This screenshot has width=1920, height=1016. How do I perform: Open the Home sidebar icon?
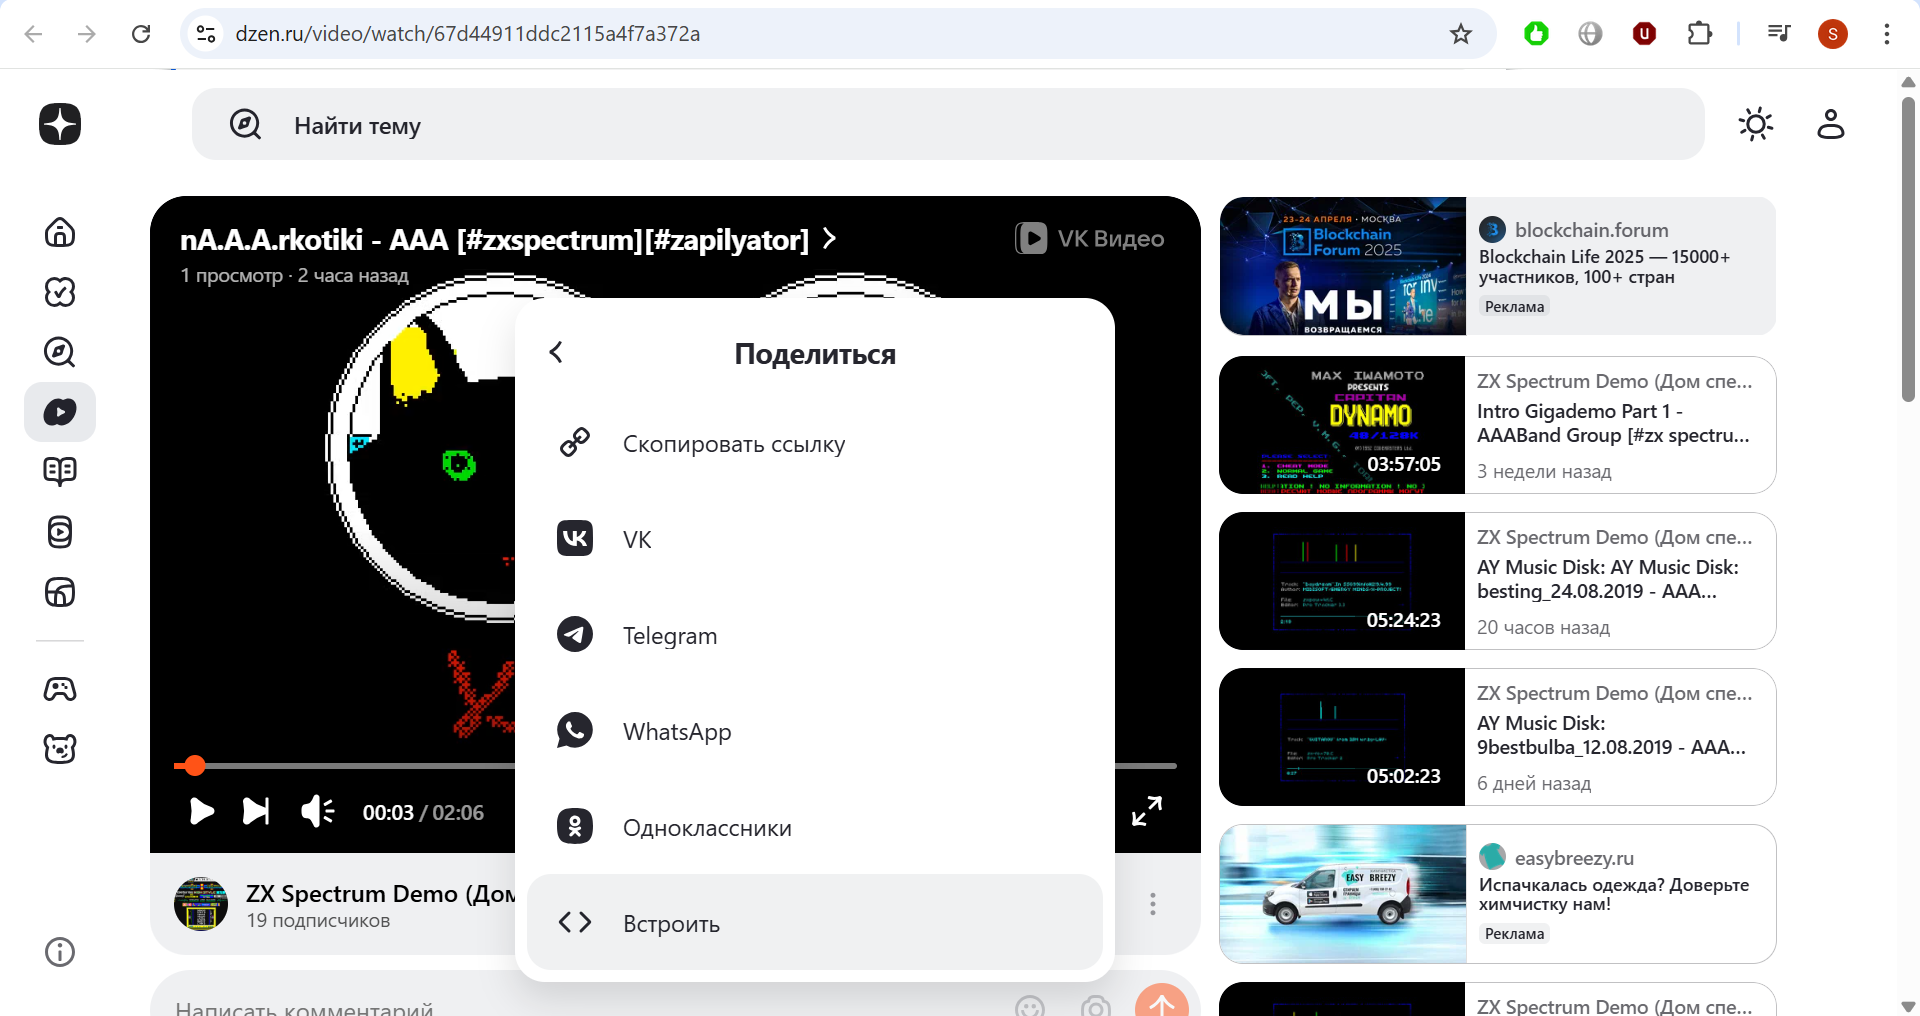coord(60,232)
